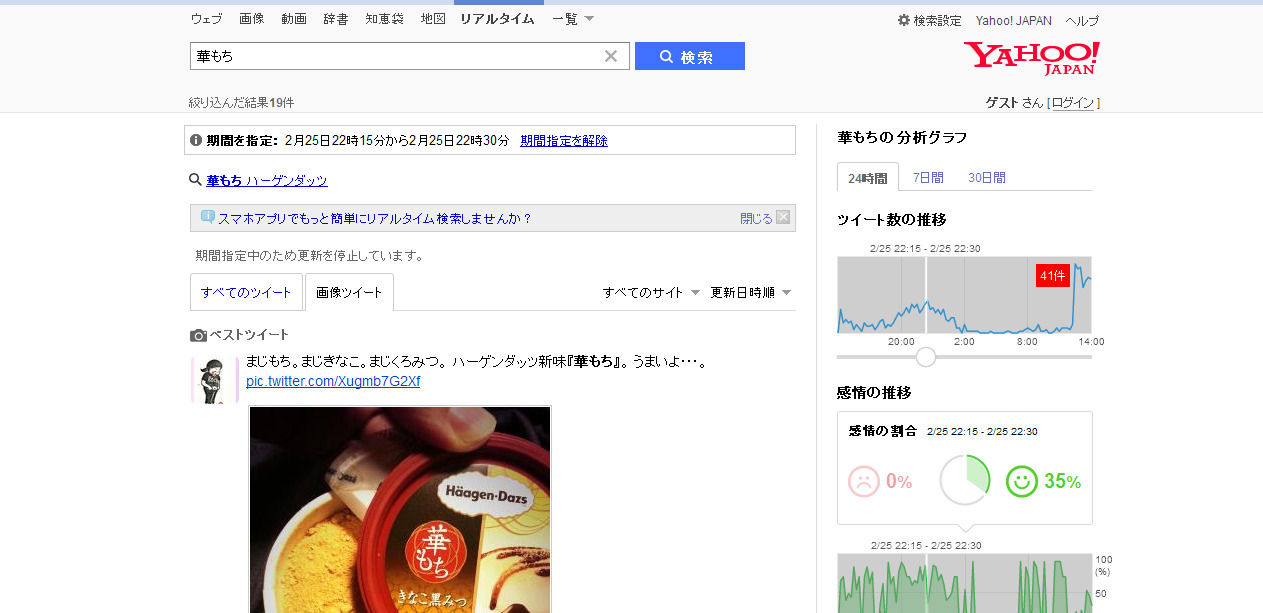Click the 絞り込んだ結果19件 result count text

pyautogui.click(x=241, y=103)
